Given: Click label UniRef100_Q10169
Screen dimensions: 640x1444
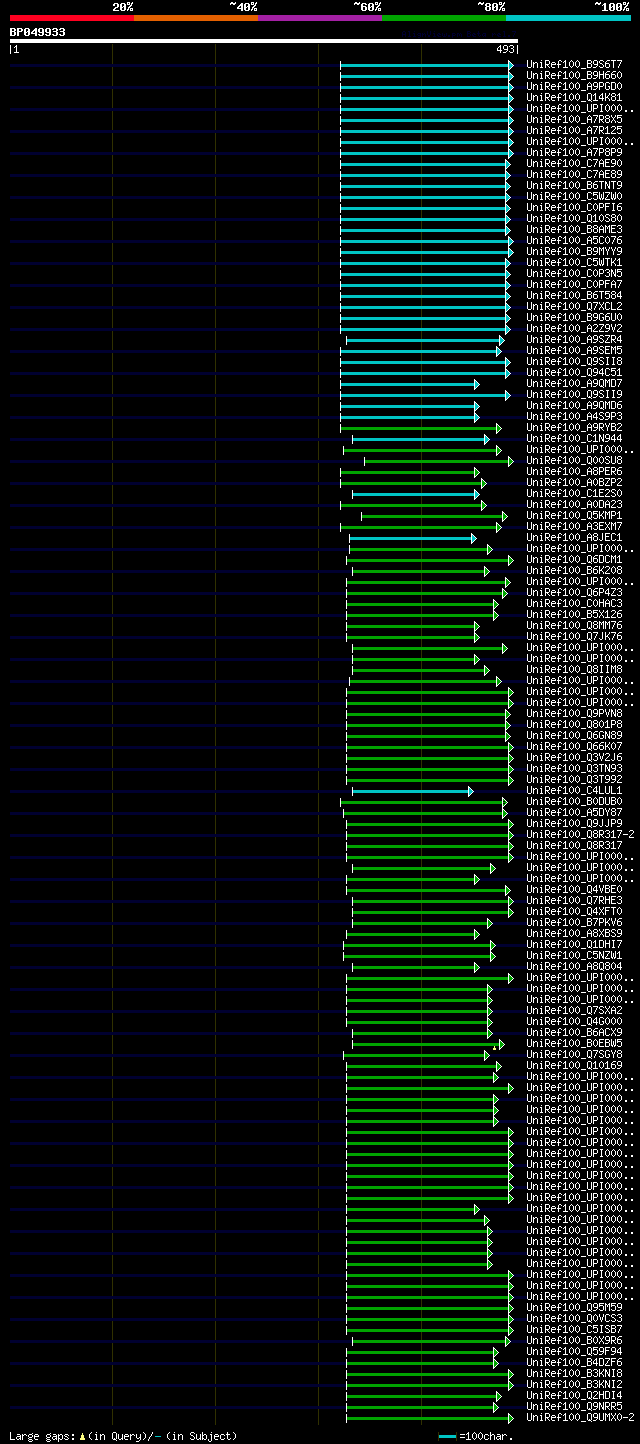Looking at the screenshot, I should pos(574,1065).
